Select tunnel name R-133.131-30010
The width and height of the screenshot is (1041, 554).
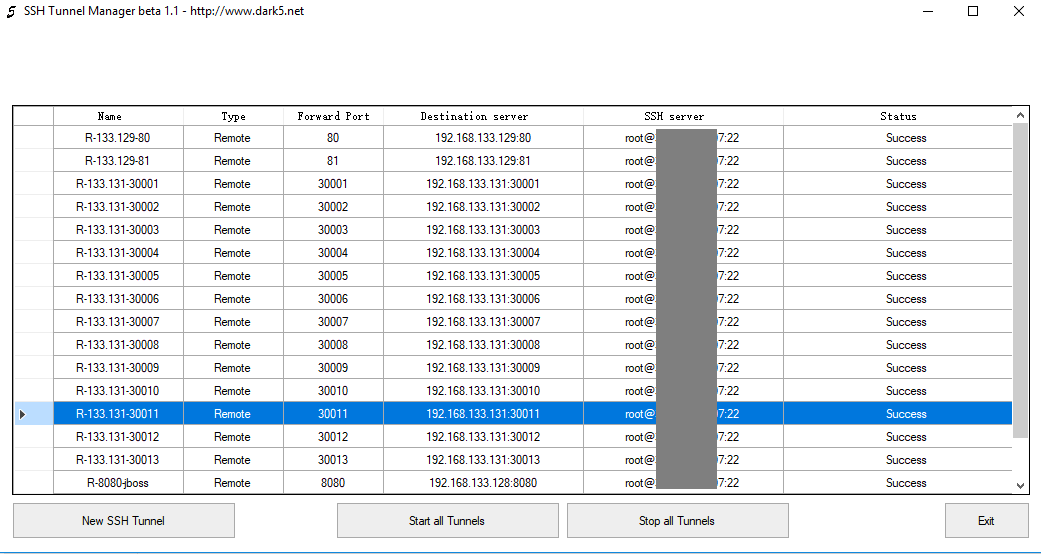[x=118, y=391]
